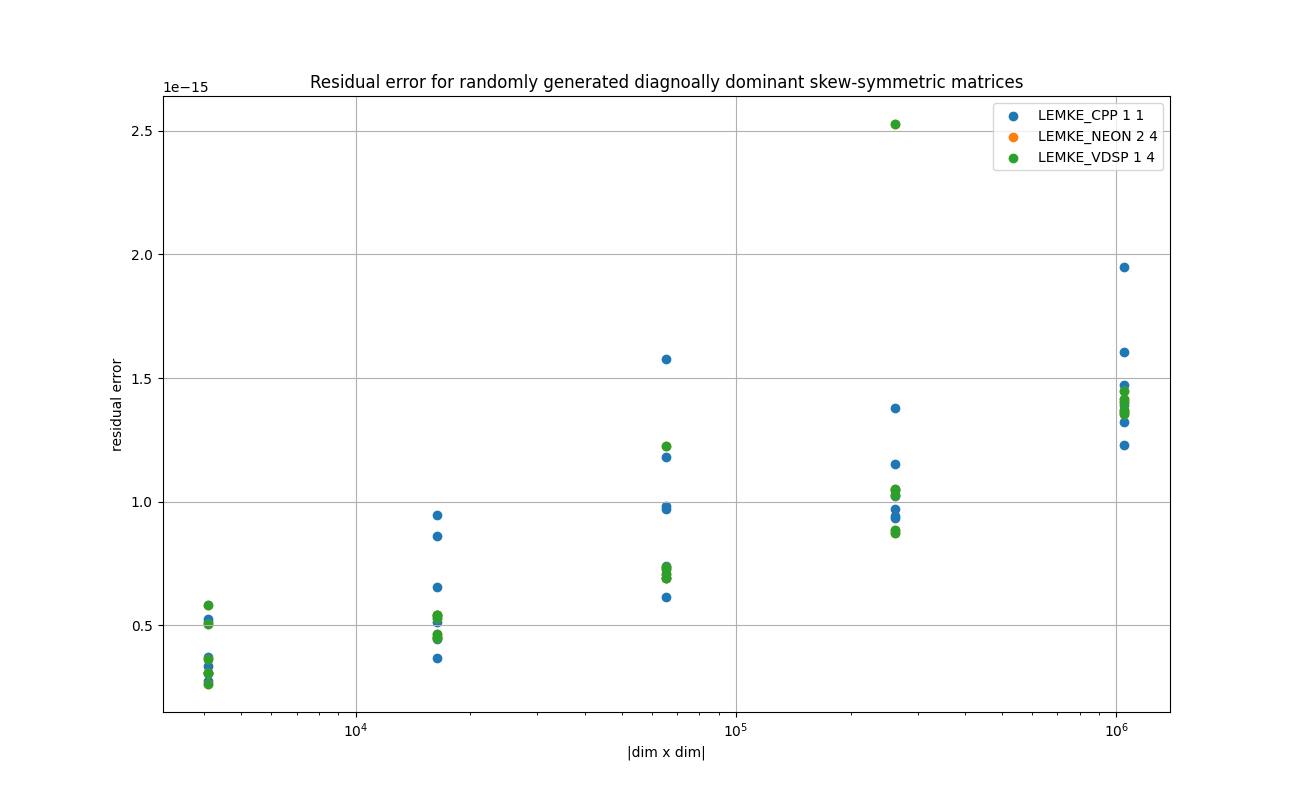
Task: Click the green outlier point near 2.5
Action: coord(895,124)
